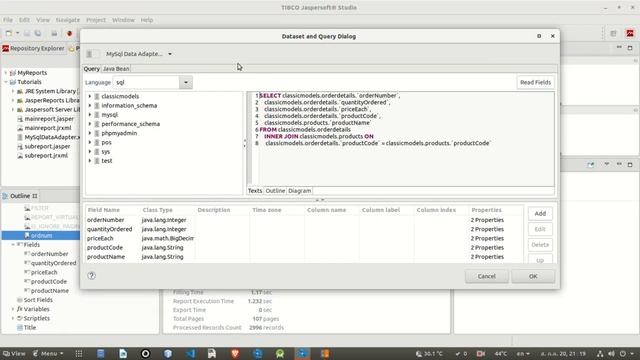This screenshot has height=360, width=640.
Task: Select the orderNumber field row
Action: pos(304,220)
